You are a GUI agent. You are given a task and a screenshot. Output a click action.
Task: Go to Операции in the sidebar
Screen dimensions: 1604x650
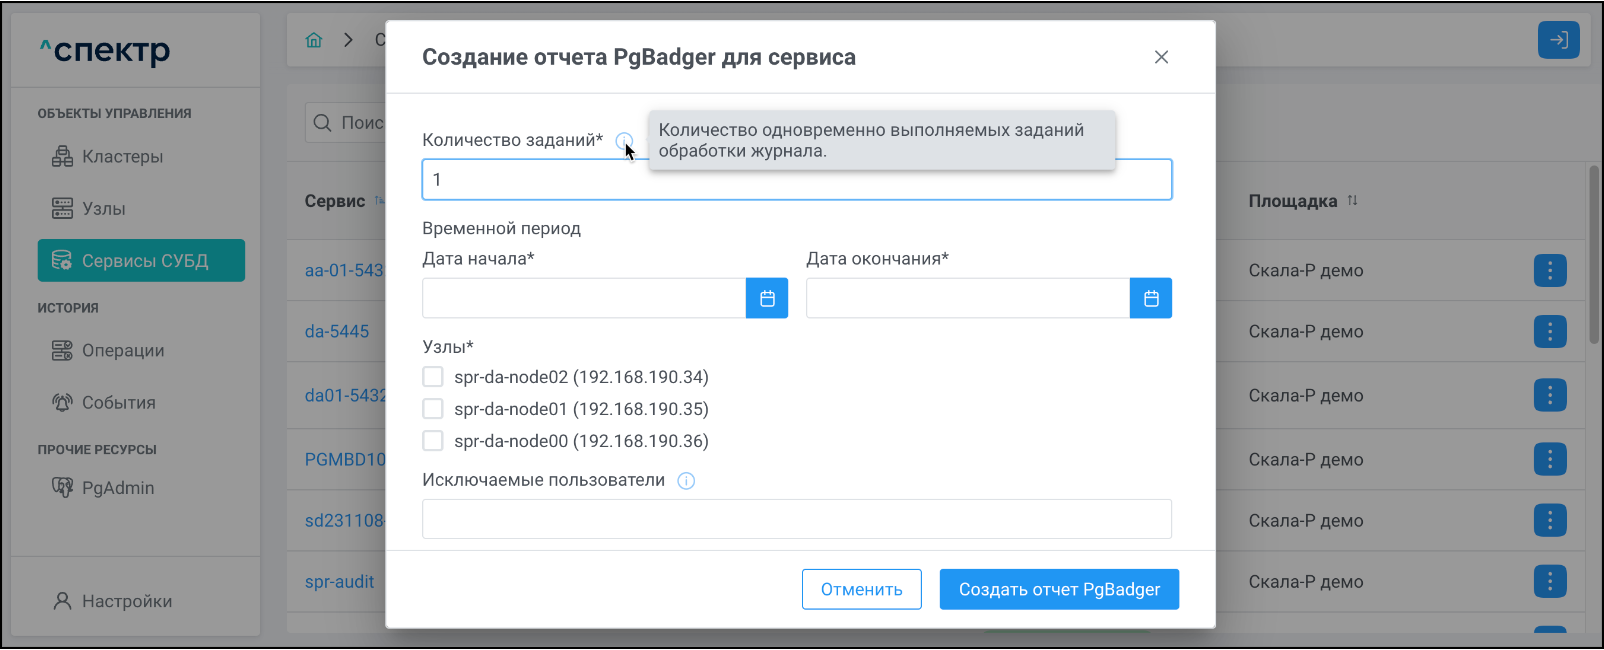pyautogui.click(x=122, y=351)
